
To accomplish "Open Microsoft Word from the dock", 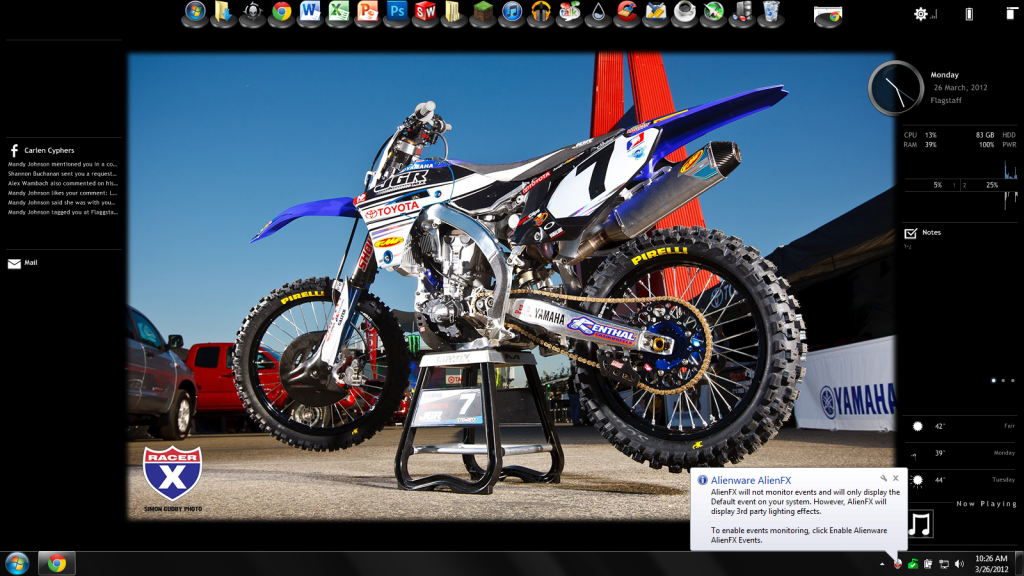I will (310, 12).
